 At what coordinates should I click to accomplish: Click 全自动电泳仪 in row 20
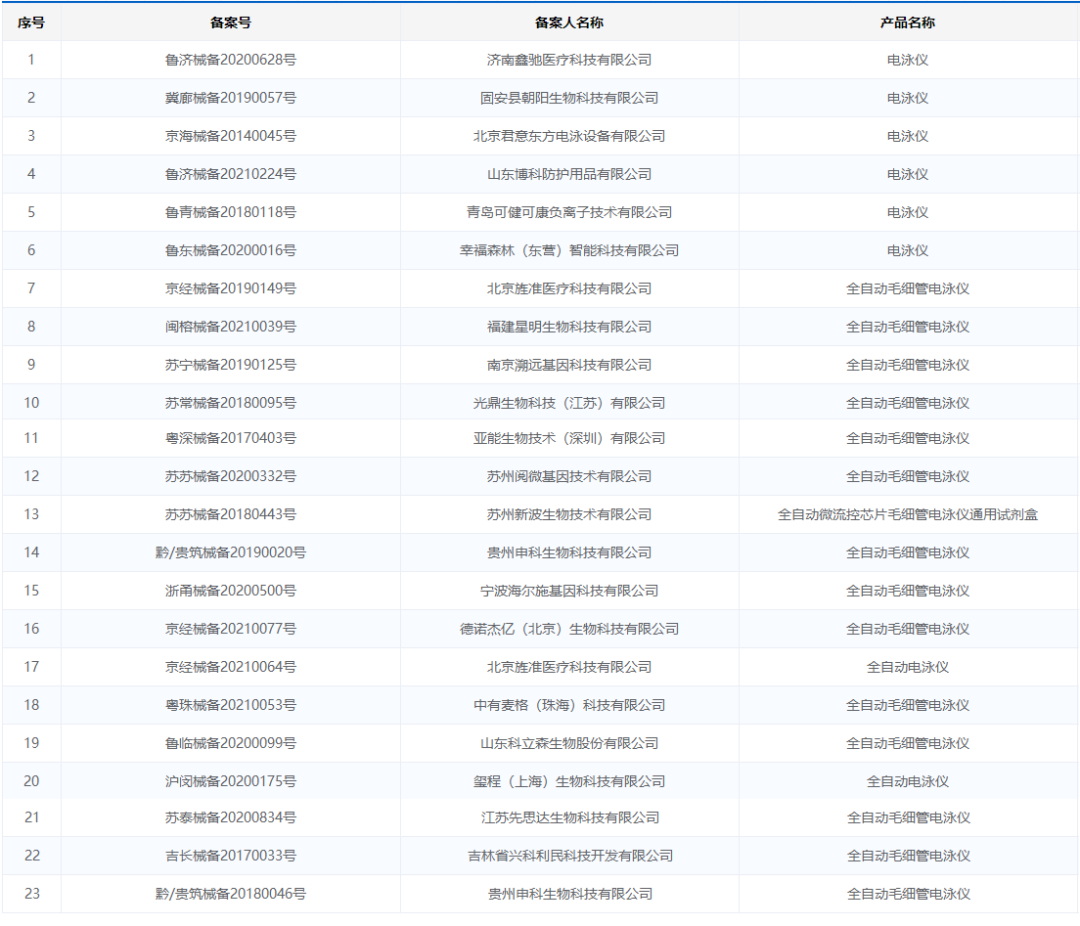[907, 781]
